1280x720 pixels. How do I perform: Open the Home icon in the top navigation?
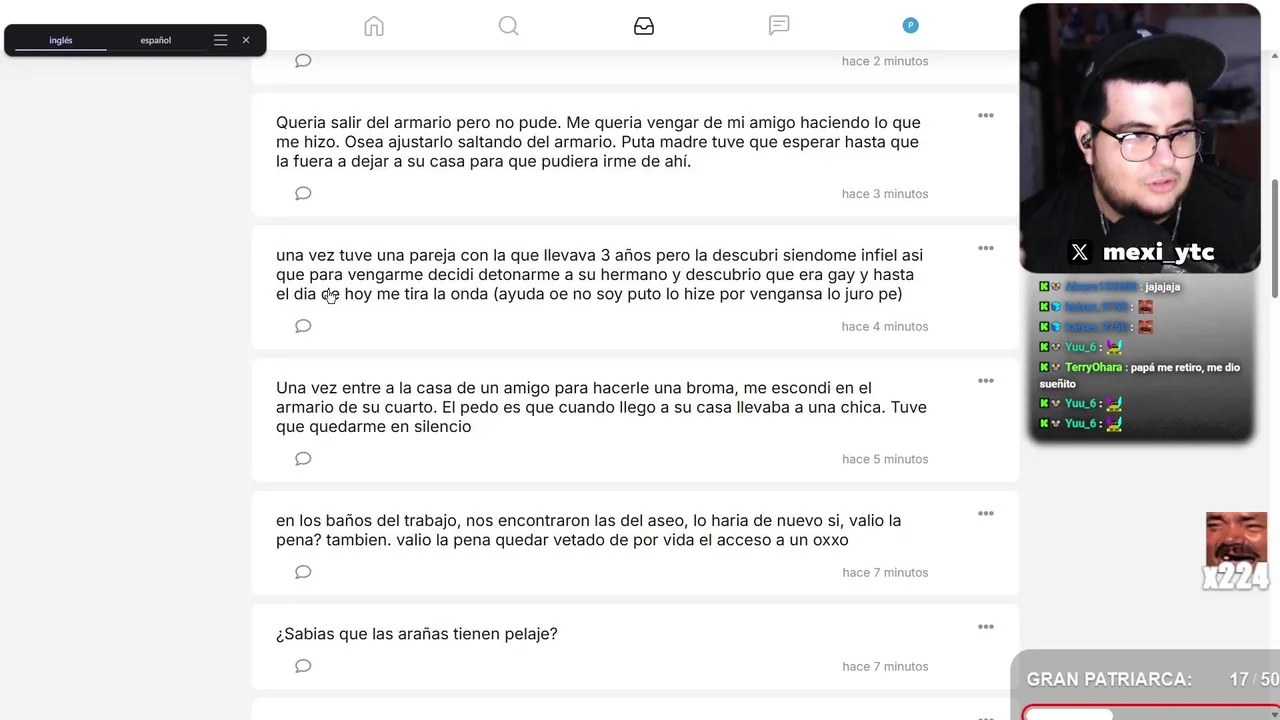pyautogui.click(x=374, y=26)
